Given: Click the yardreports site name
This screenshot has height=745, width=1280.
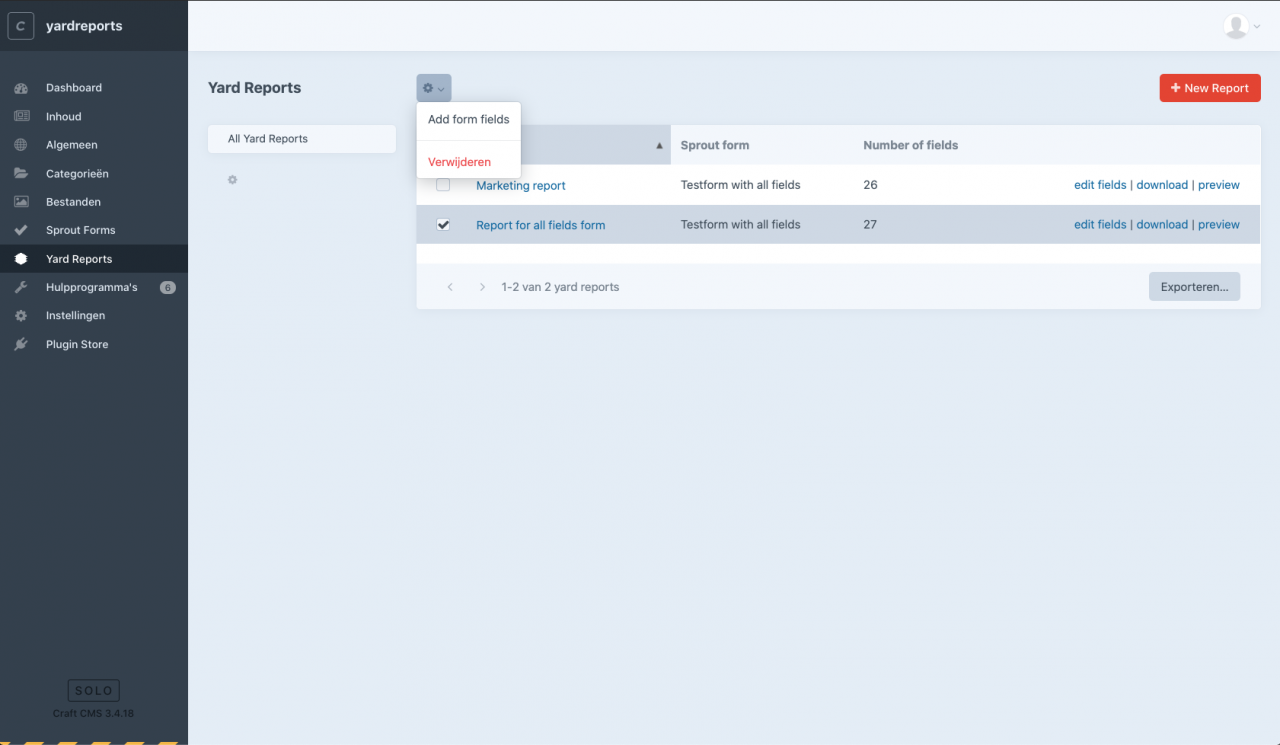Looking at the screenshot, I should click(x=84, y=26).
